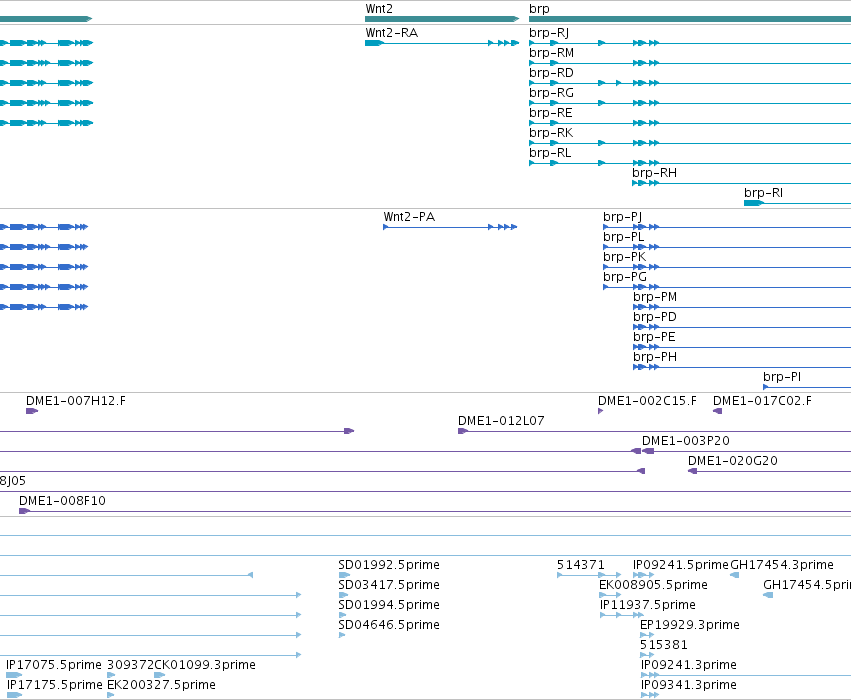Click the SD03417.5prime EST label
The height and width of the screenshot is (700, 851).
point(389,585)
